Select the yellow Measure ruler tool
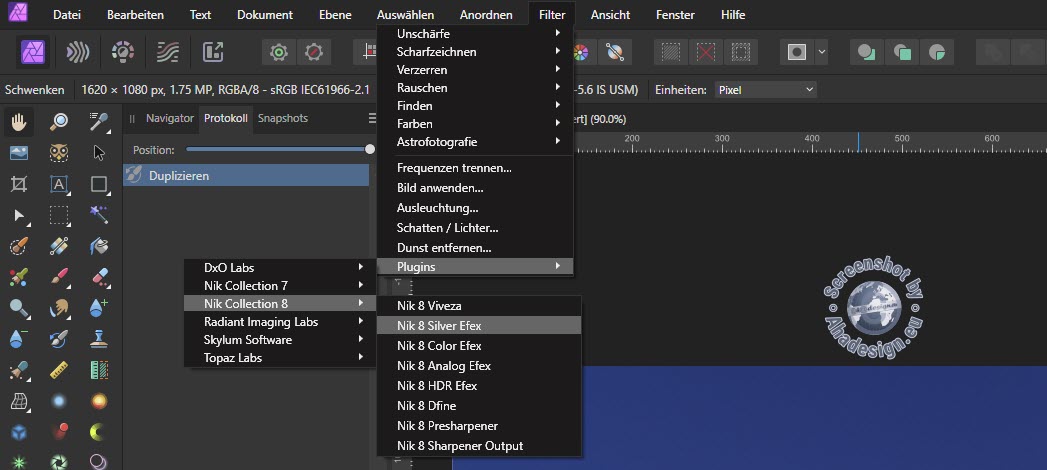This screenshot has width=1047, height=470. click(x=59, y=369)
